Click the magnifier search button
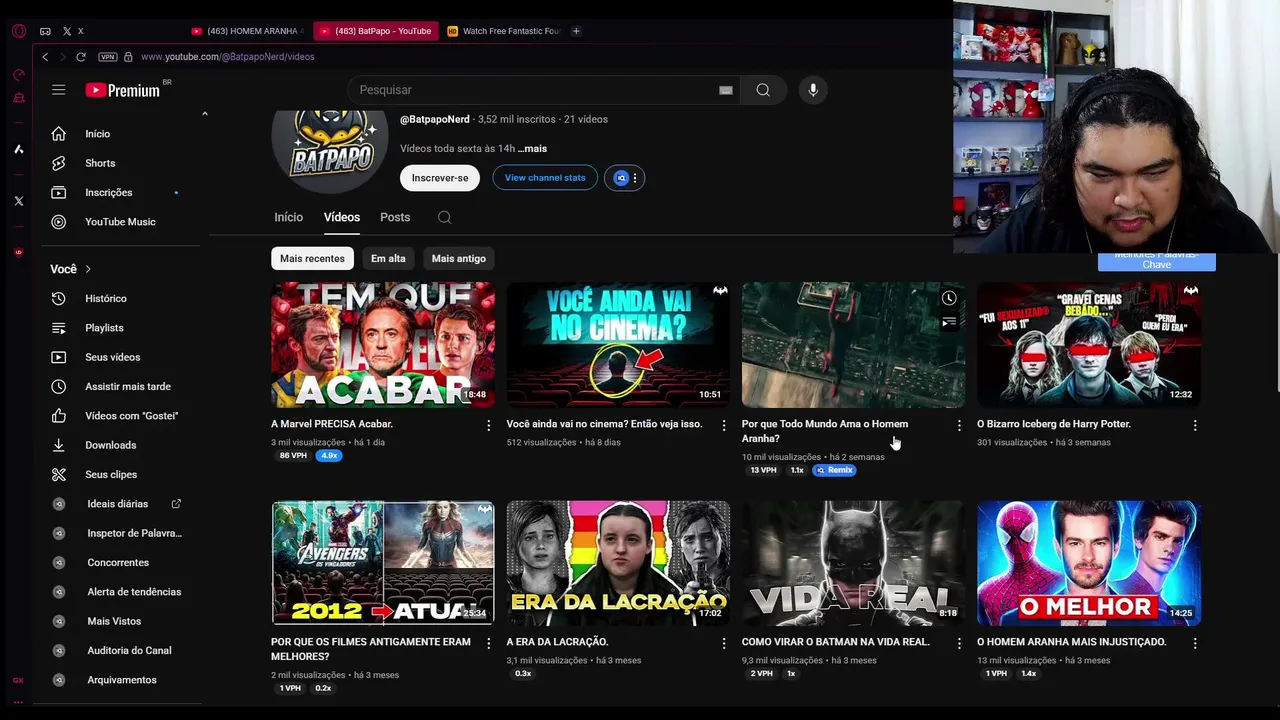The height and width of the screenshot is (720, 1280). 763,90
